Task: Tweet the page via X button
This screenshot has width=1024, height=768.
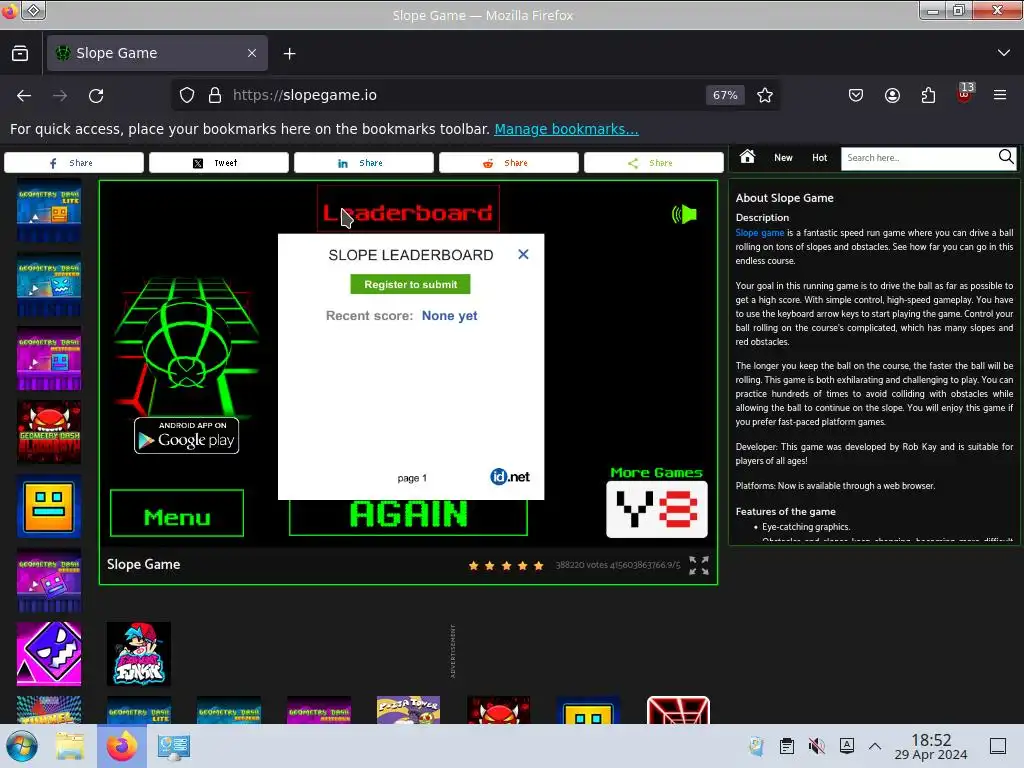Action: coord(219,163)
